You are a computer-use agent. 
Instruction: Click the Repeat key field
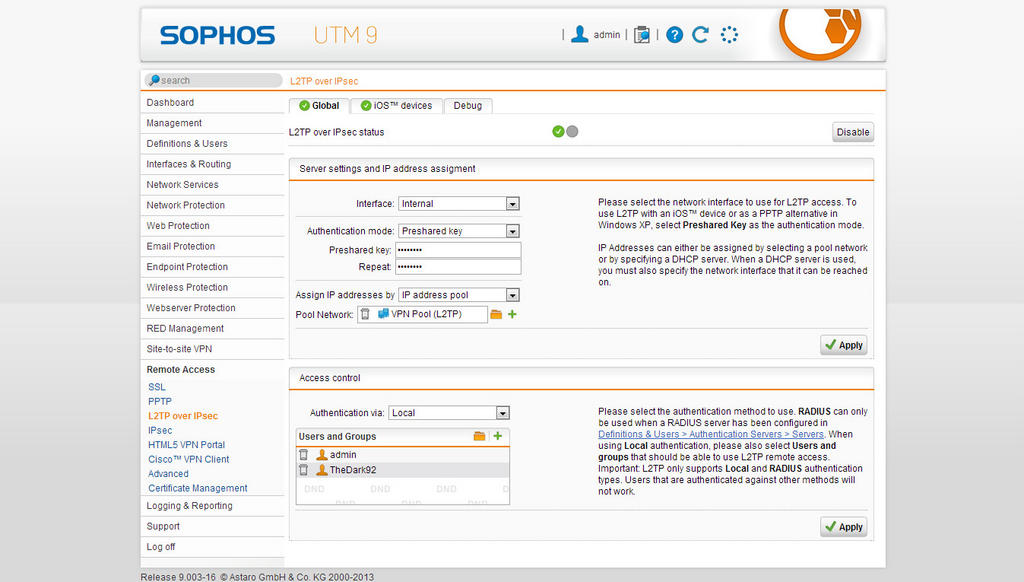(x=458, y=267)
